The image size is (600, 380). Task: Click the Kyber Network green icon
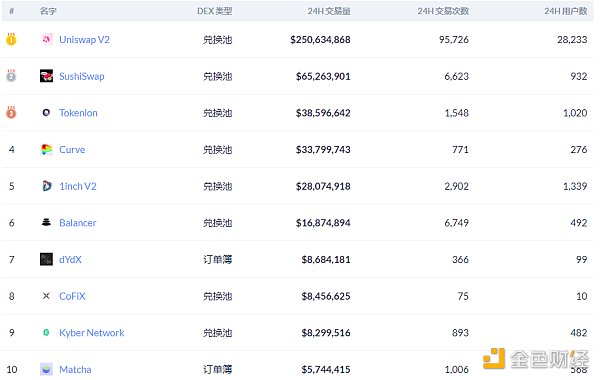46,333
